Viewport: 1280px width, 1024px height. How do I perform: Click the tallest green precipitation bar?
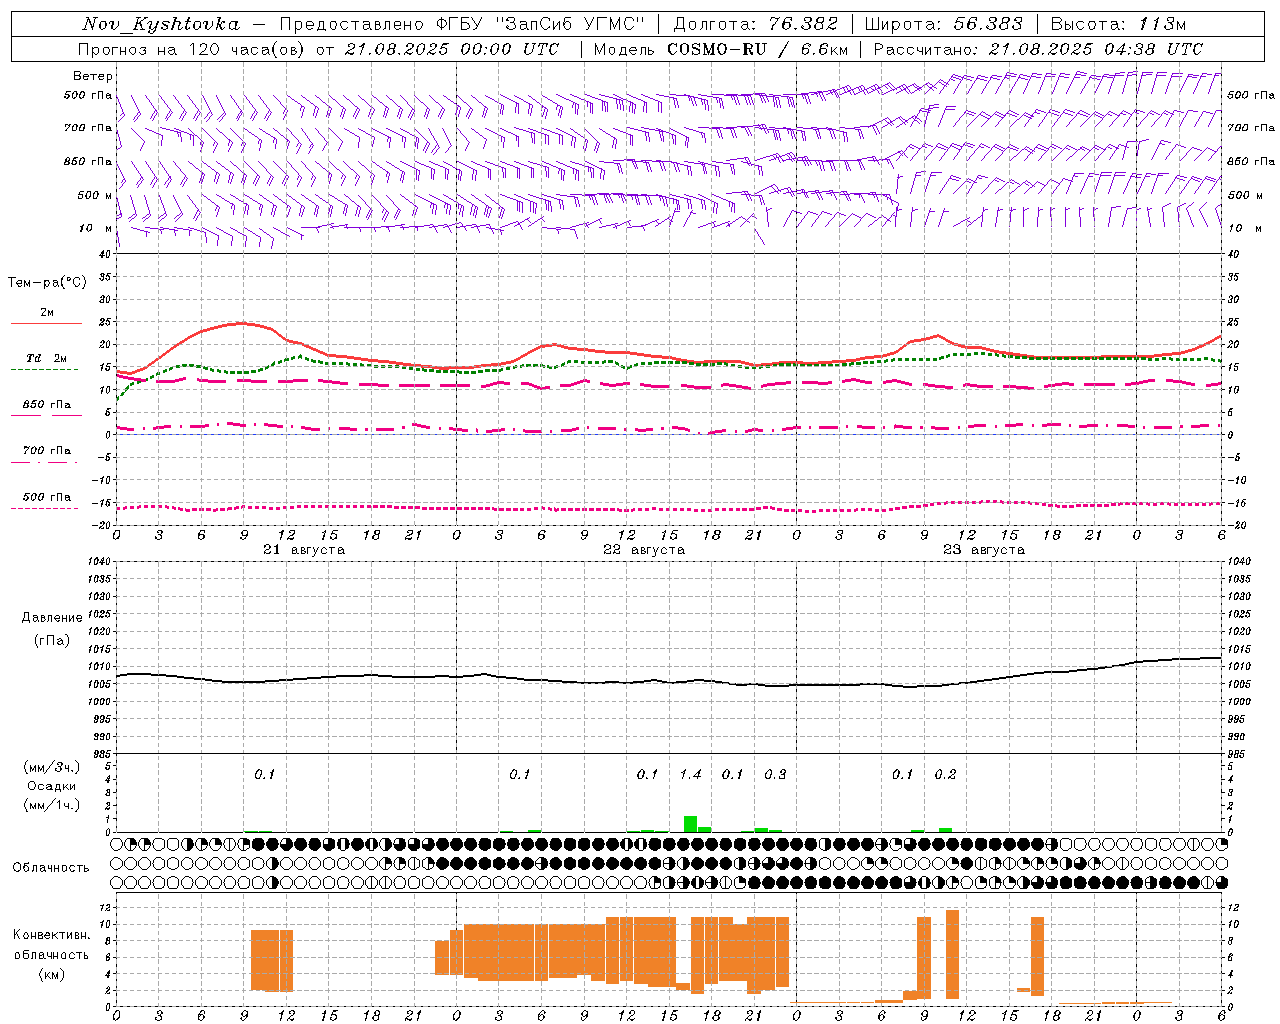coord(690,824)
